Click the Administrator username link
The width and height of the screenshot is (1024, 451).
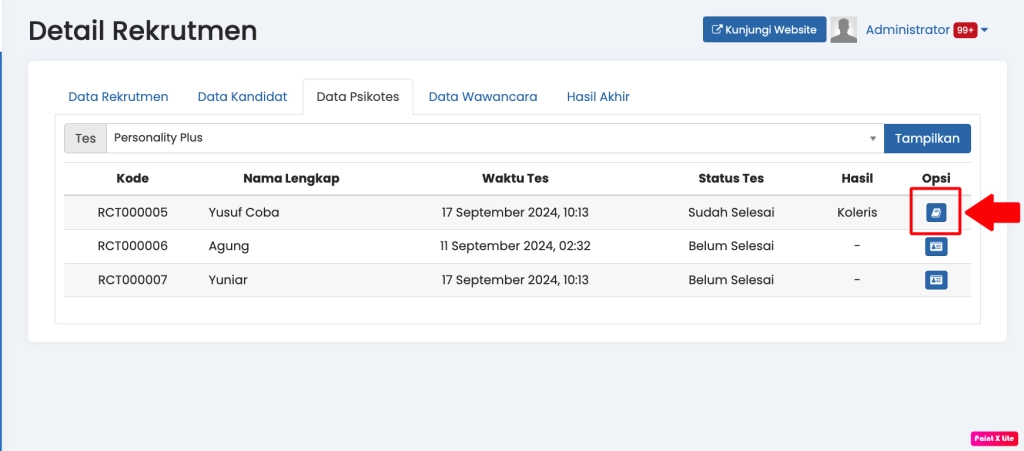click(x=907, y=30)
